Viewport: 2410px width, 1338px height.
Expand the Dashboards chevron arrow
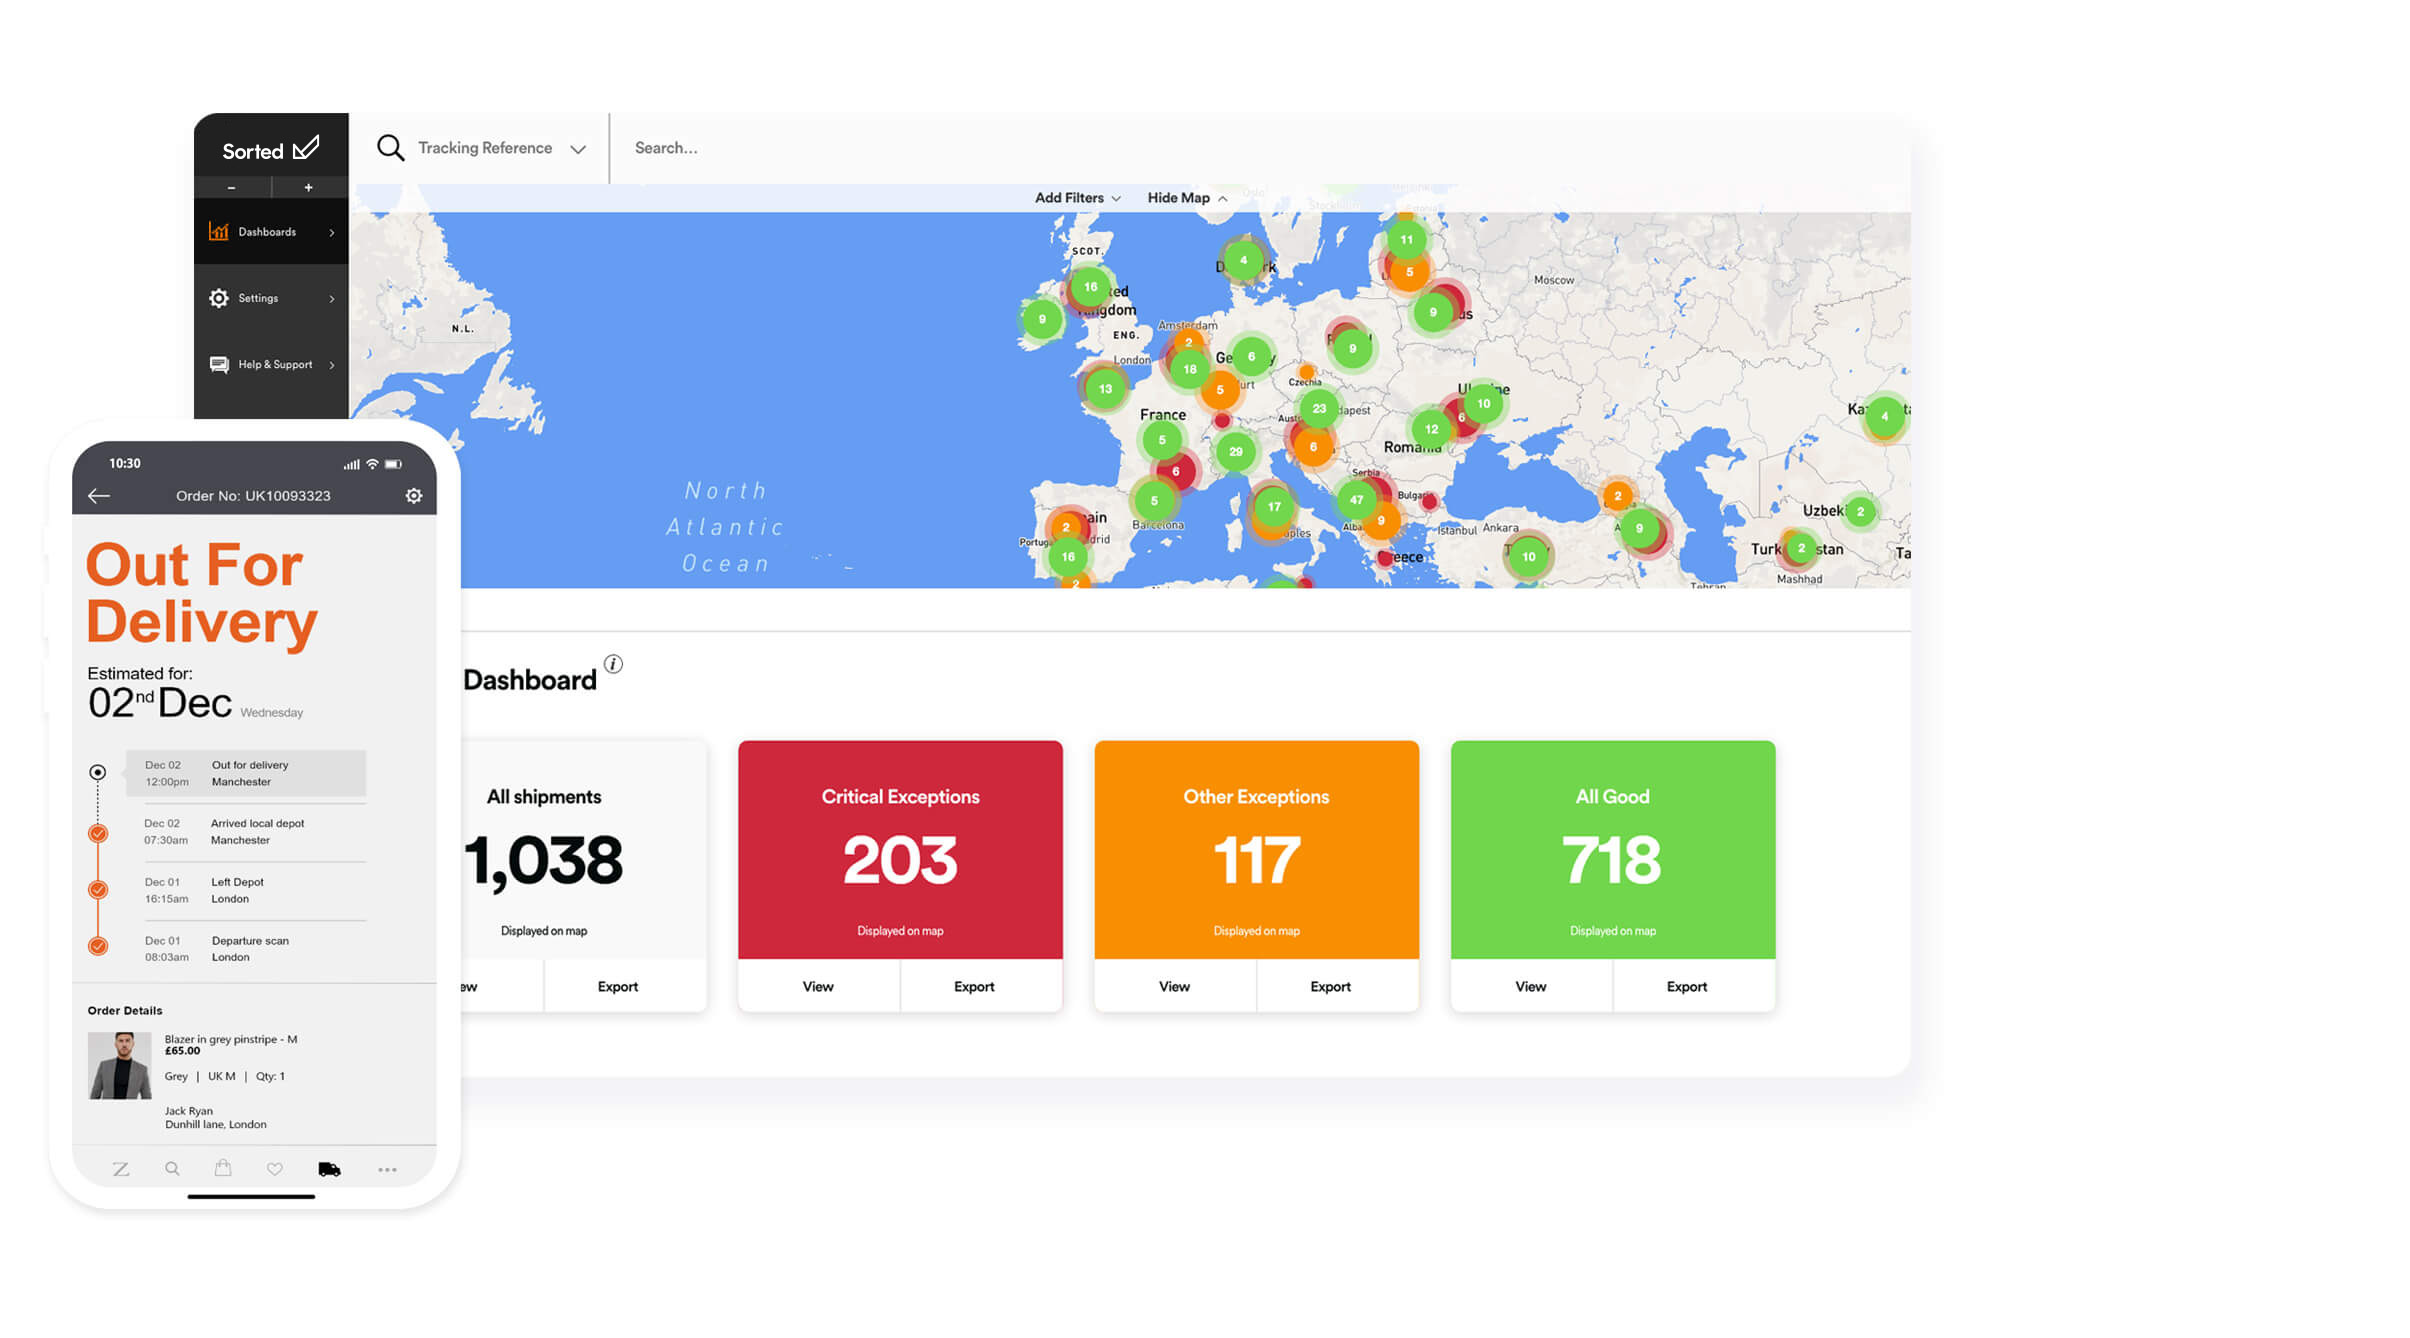click(332, 232)
